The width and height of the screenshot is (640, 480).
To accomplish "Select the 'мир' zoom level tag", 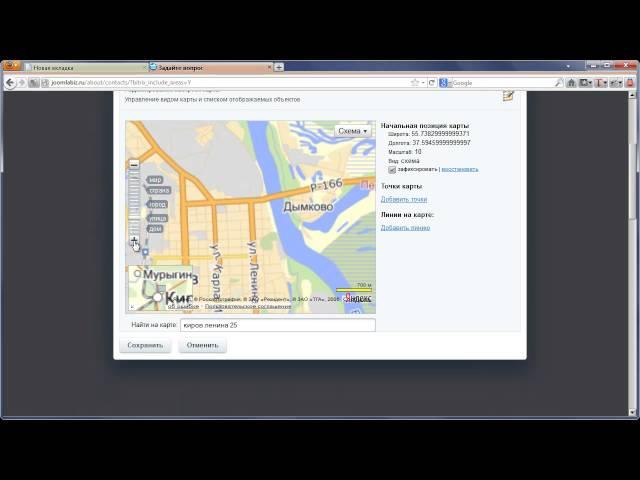I will click(155, 180).
